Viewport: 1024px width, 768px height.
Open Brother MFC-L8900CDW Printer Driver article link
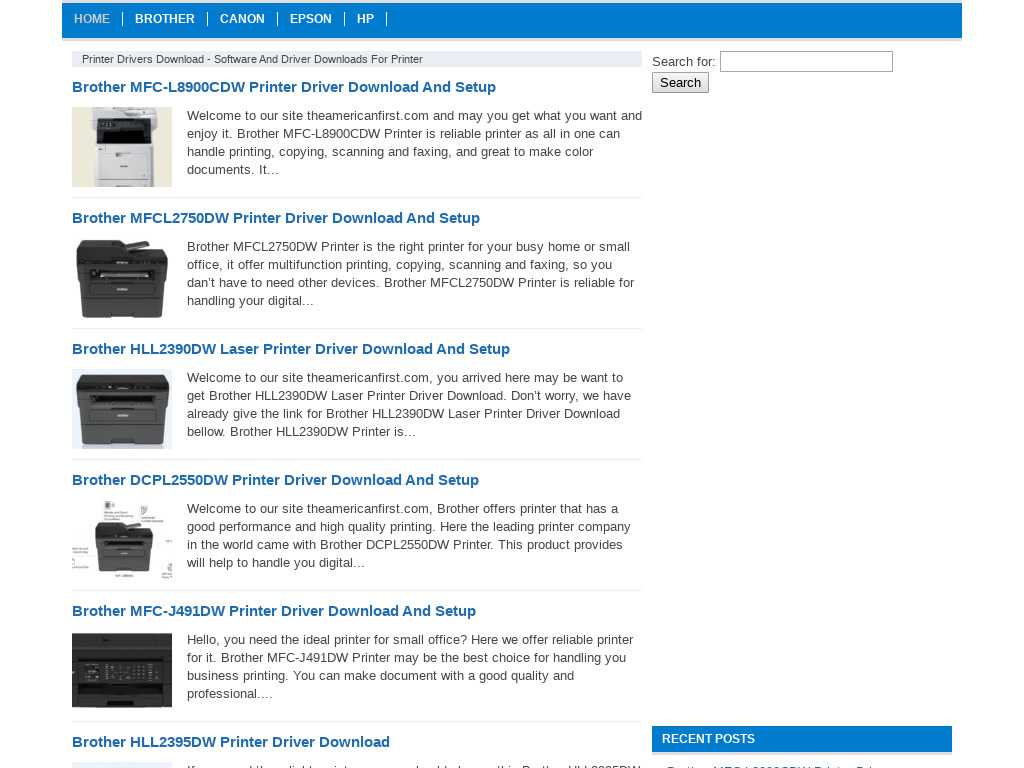283,87
